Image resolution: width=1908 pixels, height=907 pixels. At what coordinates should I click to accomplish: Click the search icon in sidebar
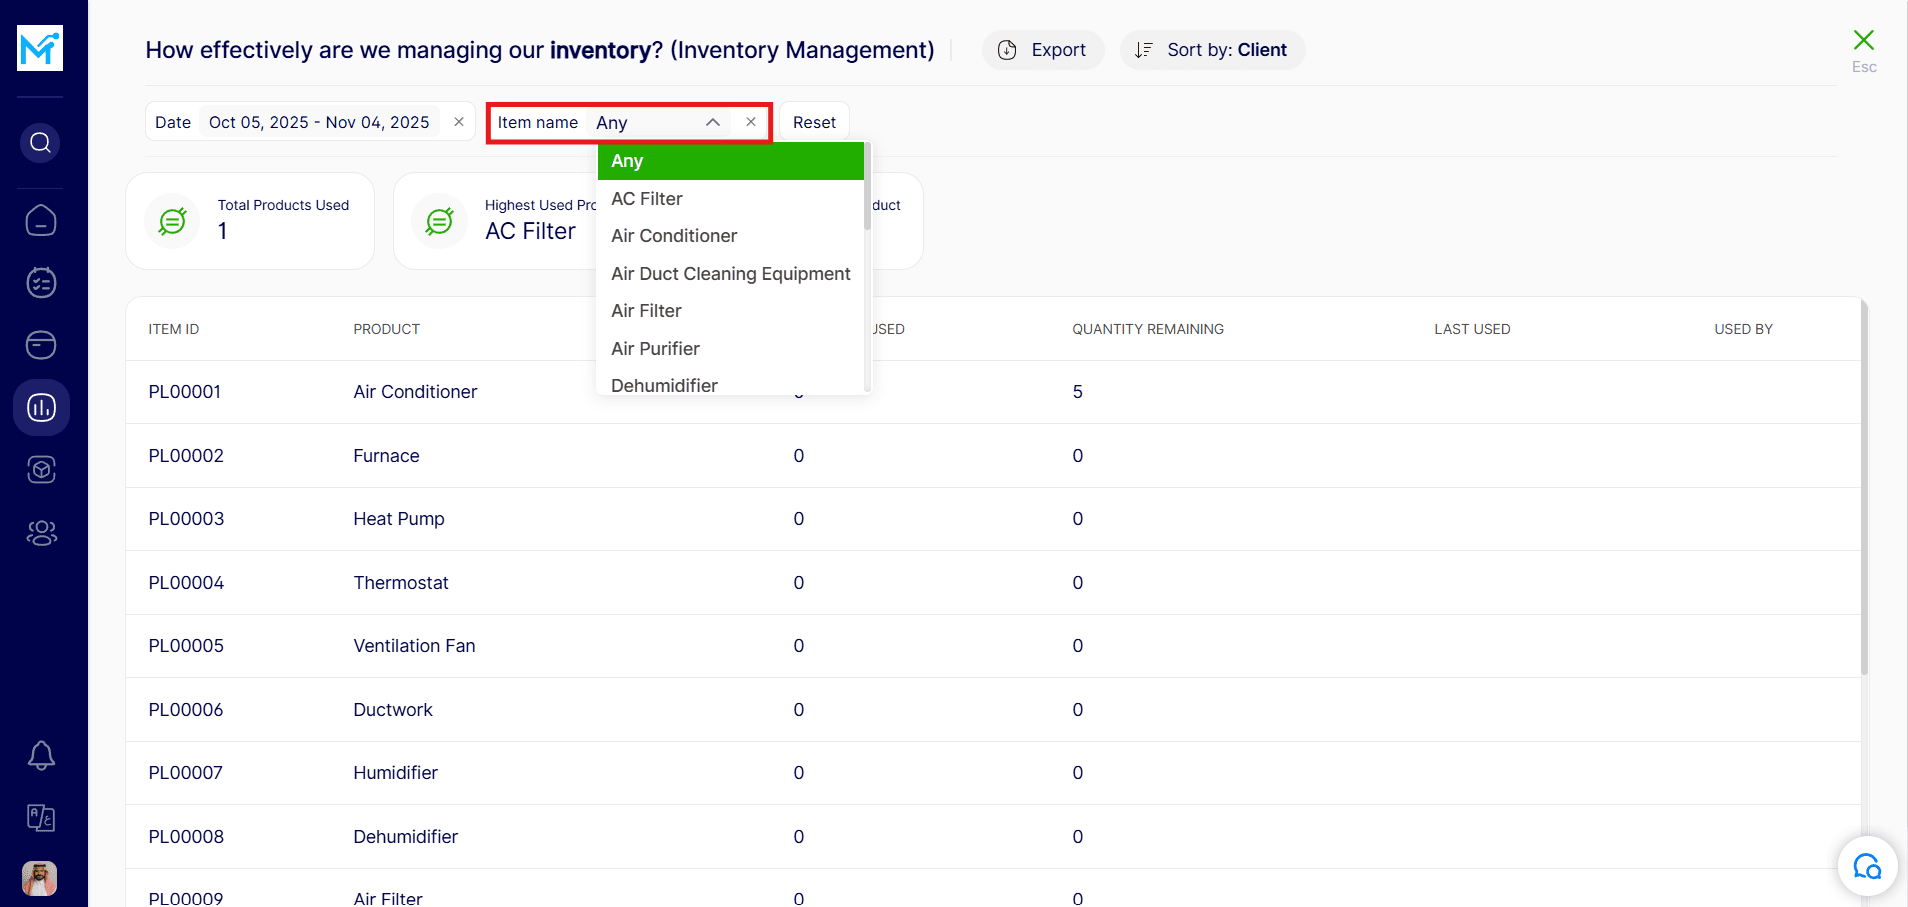click(41, 143)
